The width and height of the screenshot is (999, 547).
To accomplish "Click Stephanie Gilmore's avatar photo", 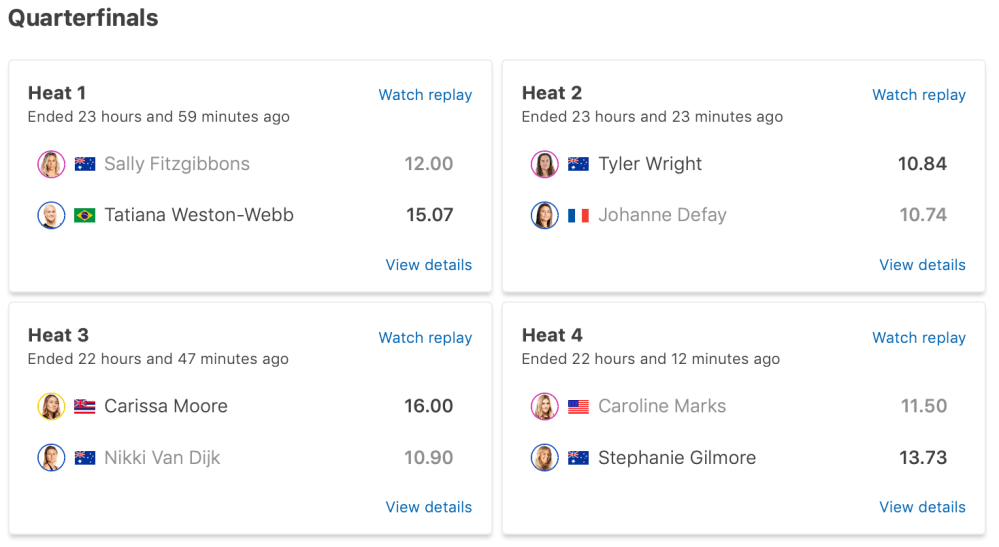I will point(544,458).
